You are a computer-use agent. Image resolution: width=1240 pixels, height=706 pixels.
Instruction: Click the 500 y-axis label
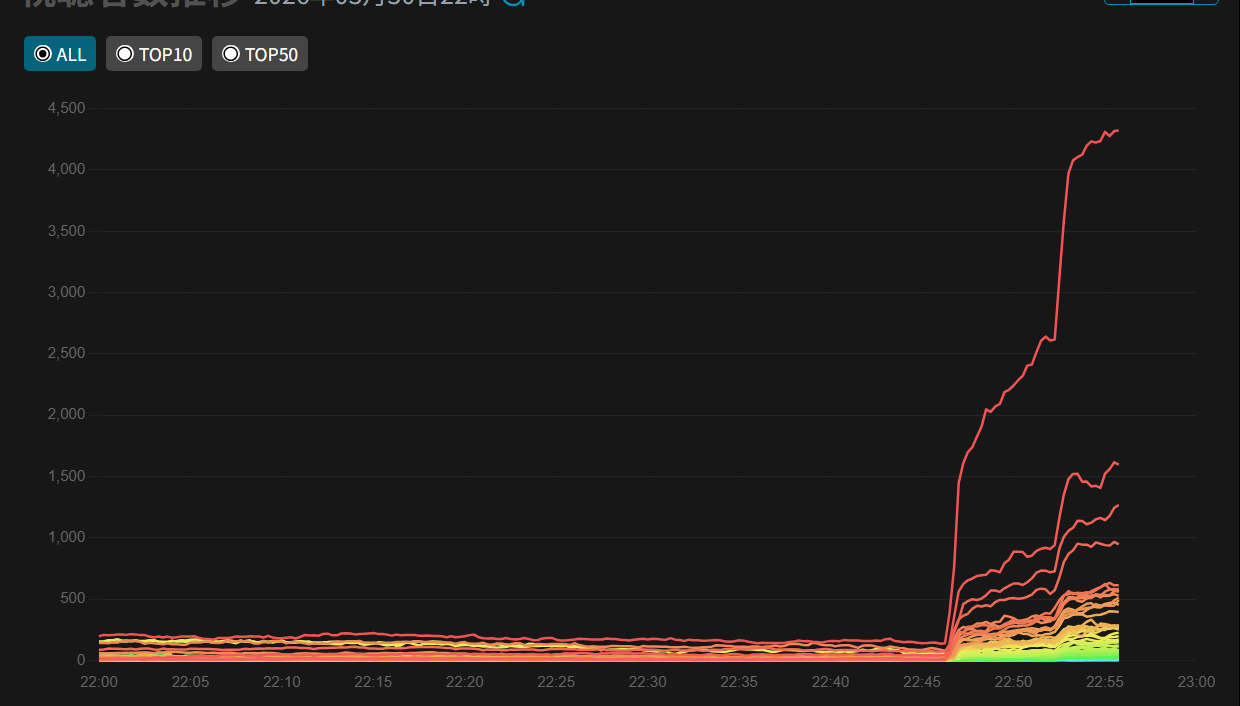pos(75,599)
